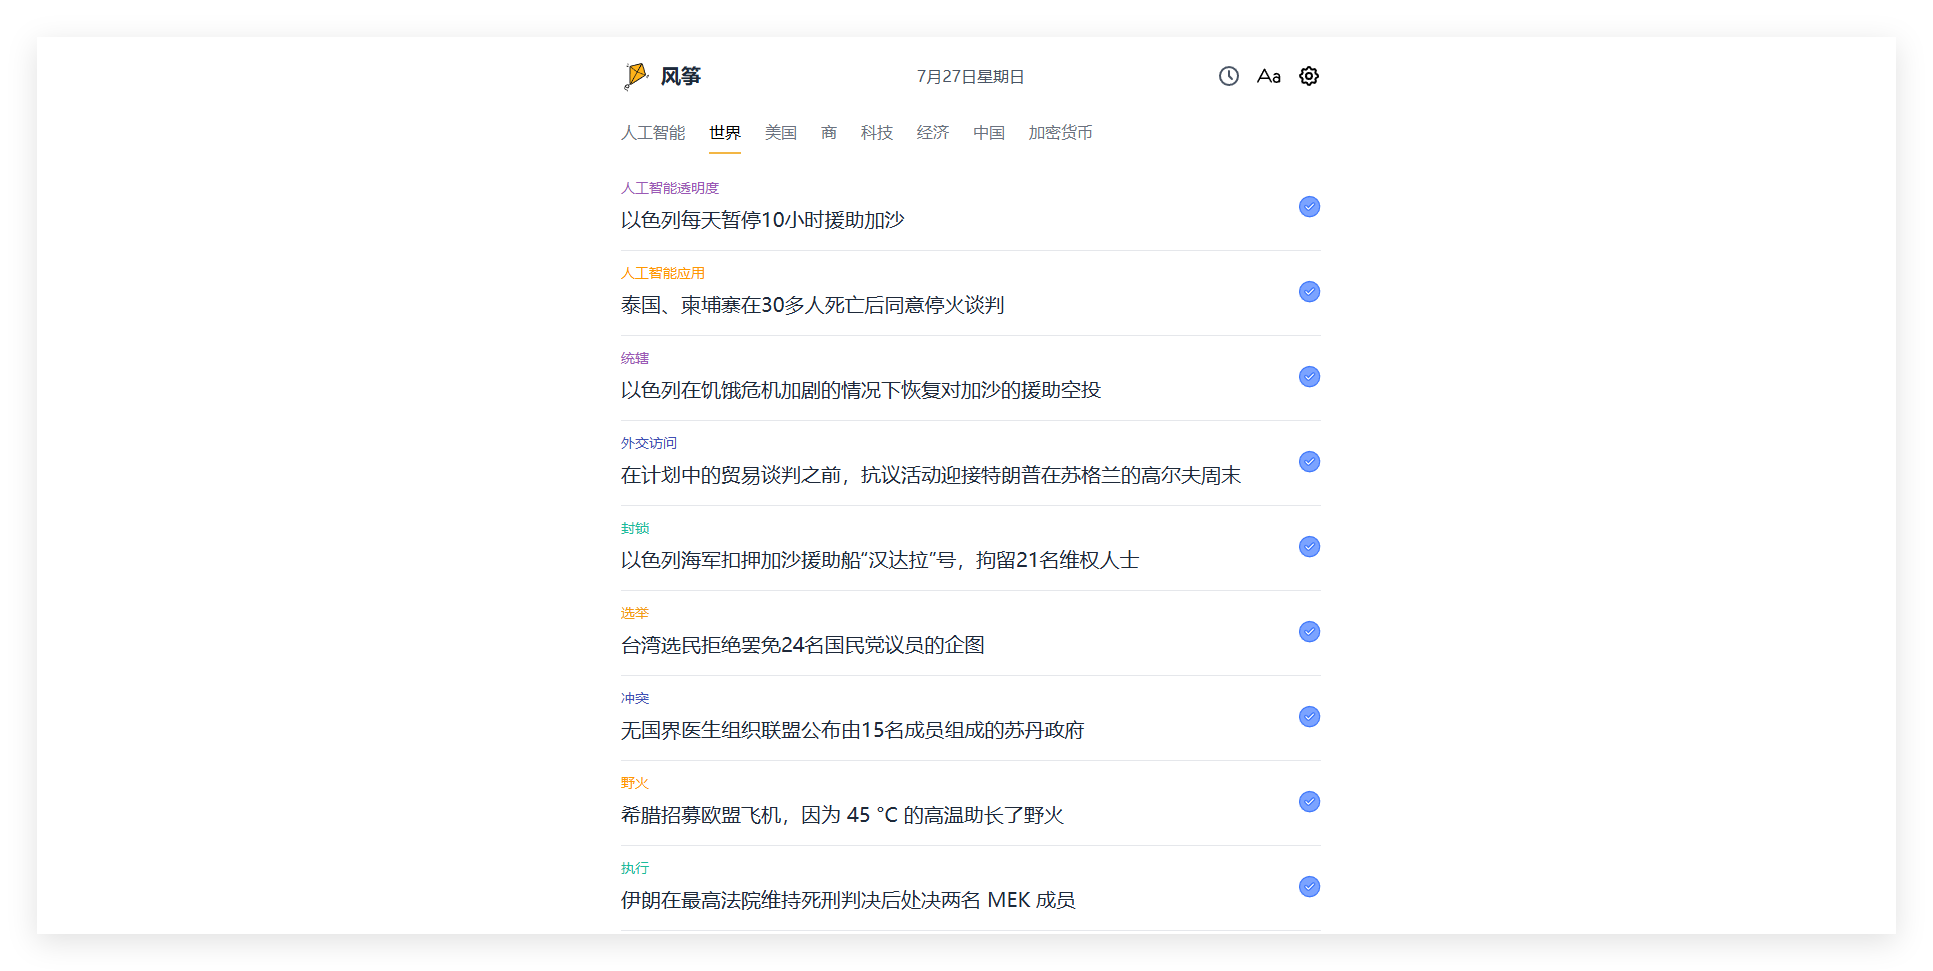Screen dimensions: 1933x971
Task: Click the 野火 category label
Action: 635,783
